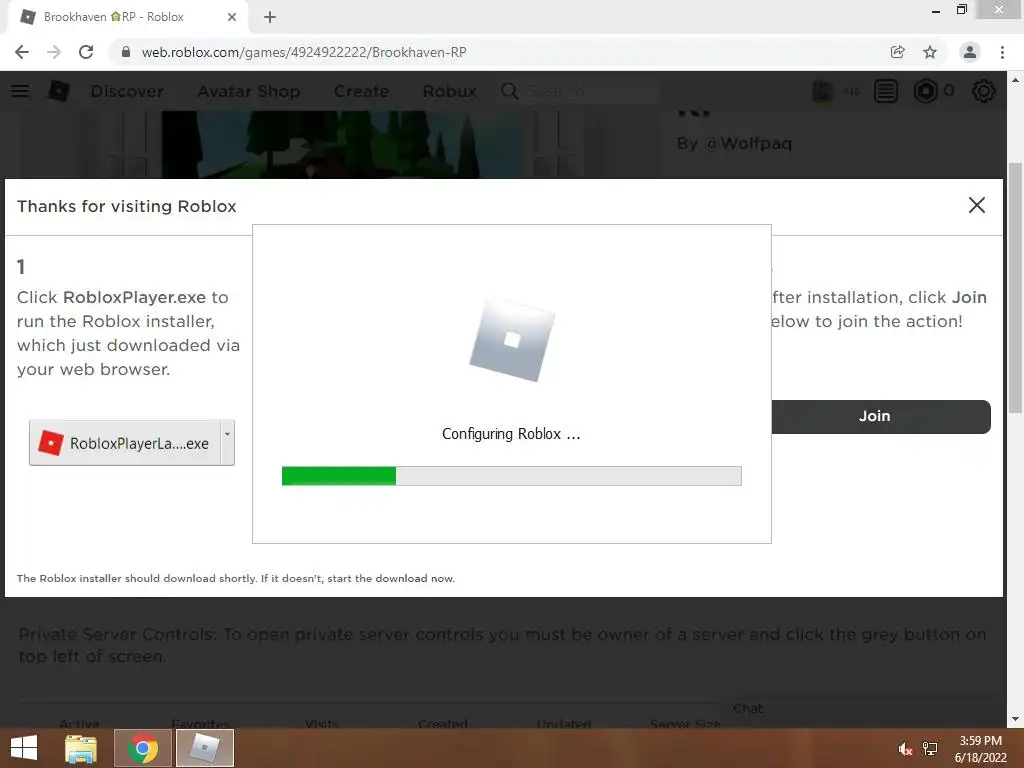Open the Robux page

click(449, 91)
